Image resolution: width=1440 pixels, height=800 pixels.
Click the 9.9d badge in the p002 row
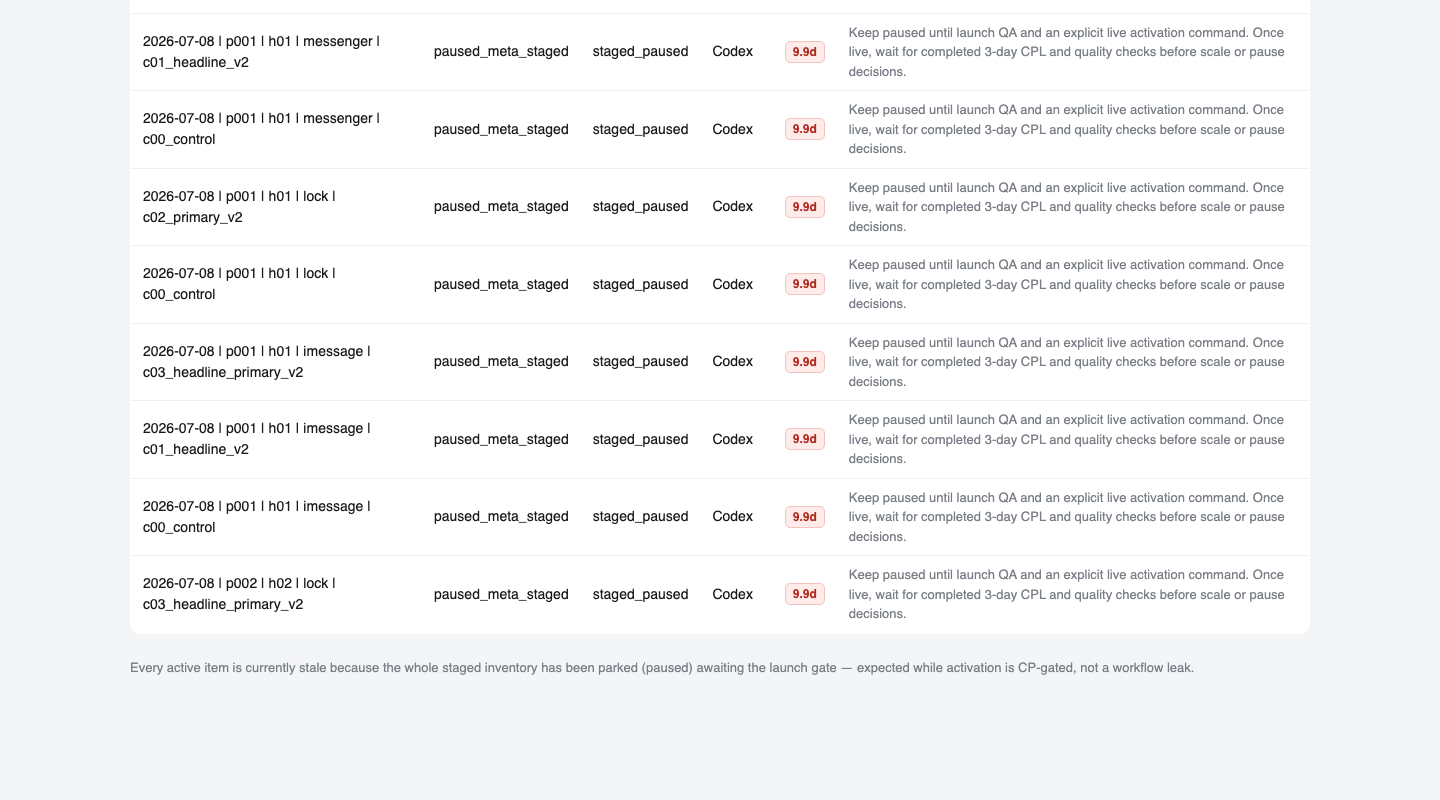click(805, 594)
